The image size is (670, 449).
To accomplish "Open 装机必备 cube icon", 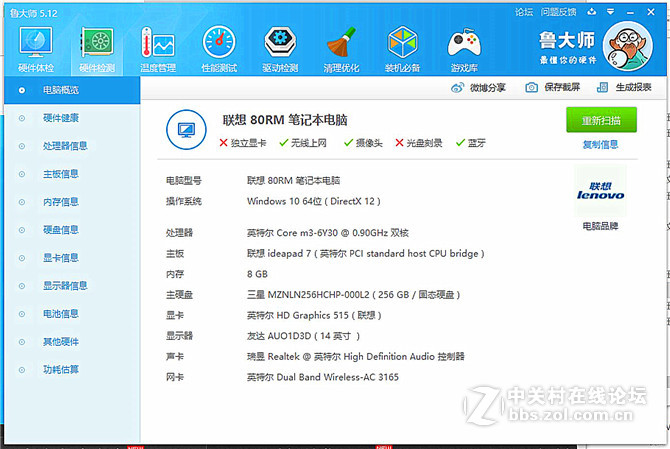I will pyautogui.click(x=403, y=42).
